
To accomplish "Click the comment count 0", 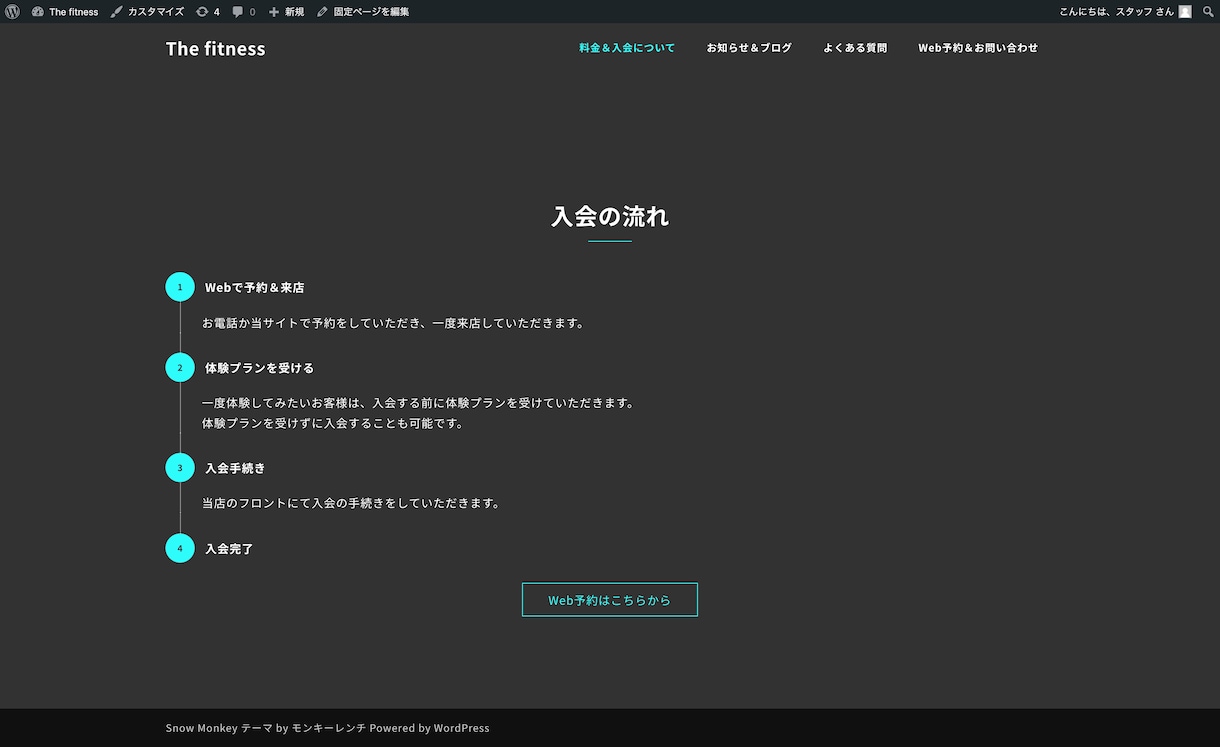I will (252, 12).
